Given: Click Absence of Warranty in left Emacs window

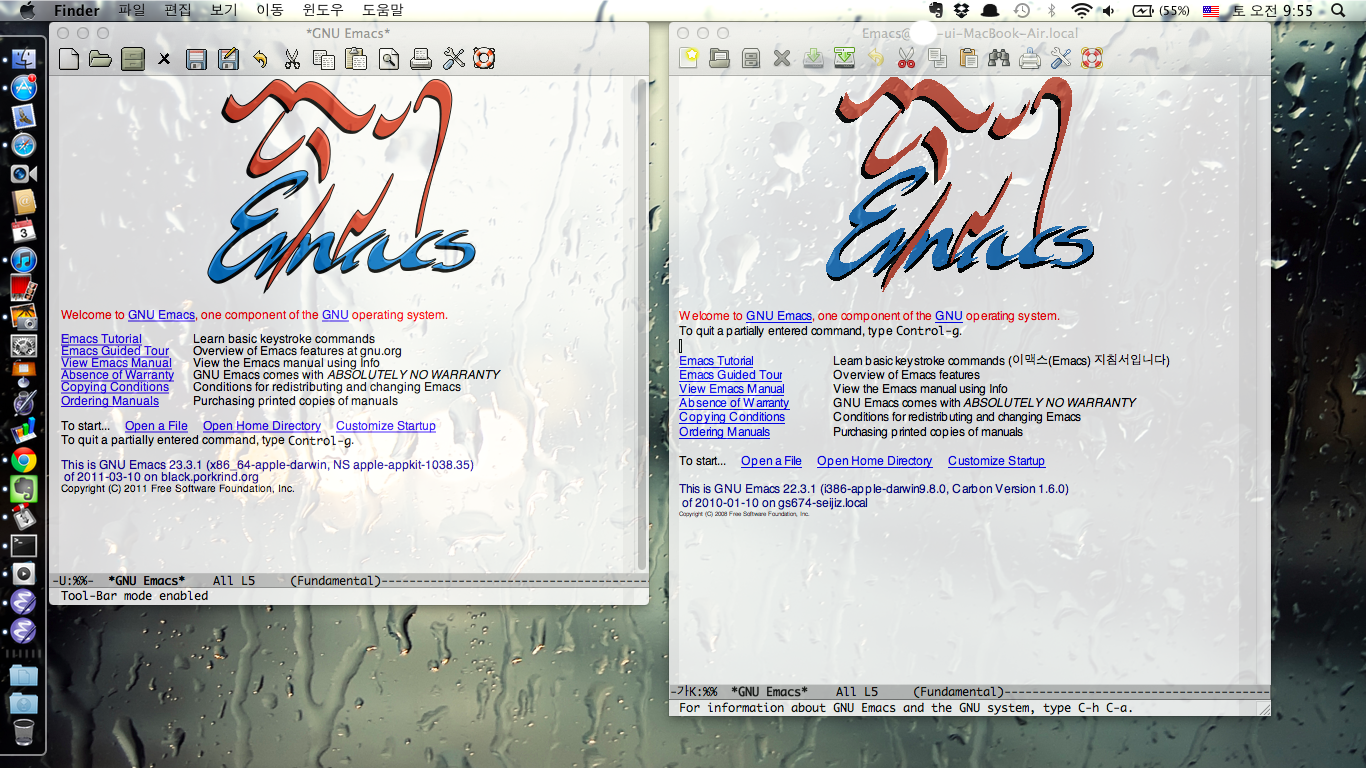Looking at the screenshot, I should [118, 375].
